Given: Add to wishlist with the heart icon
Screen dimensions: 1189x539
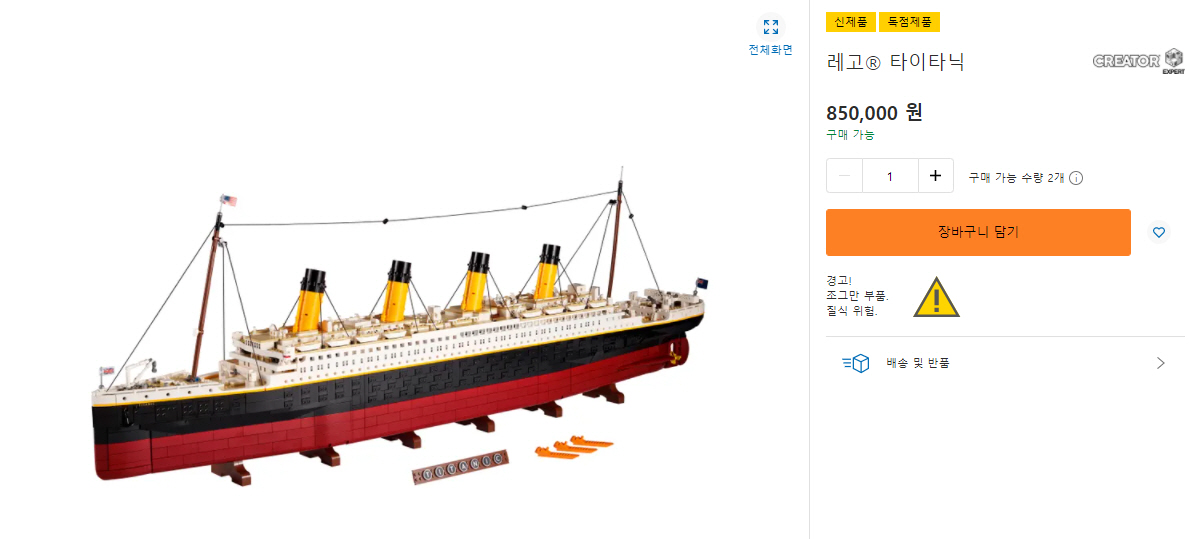Looking at the screenshot, I should click(1159, 232).
